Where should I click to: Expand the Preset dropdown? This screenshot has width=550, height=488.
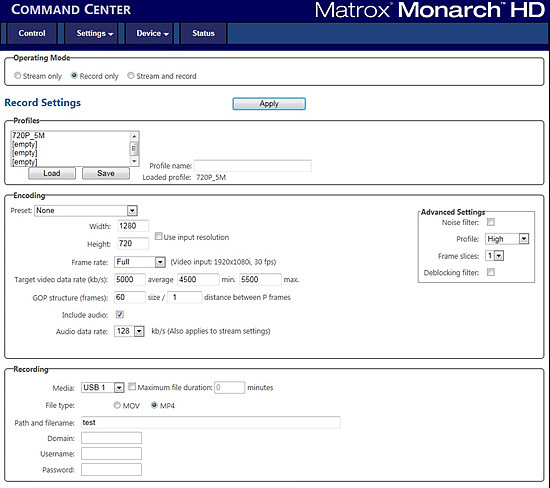tap(132, 210)
